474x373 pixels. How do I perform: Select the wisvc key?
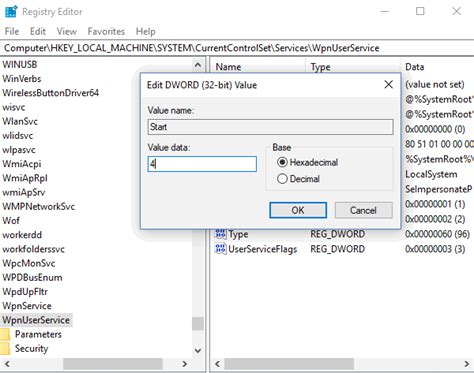[x=14, y=107]
